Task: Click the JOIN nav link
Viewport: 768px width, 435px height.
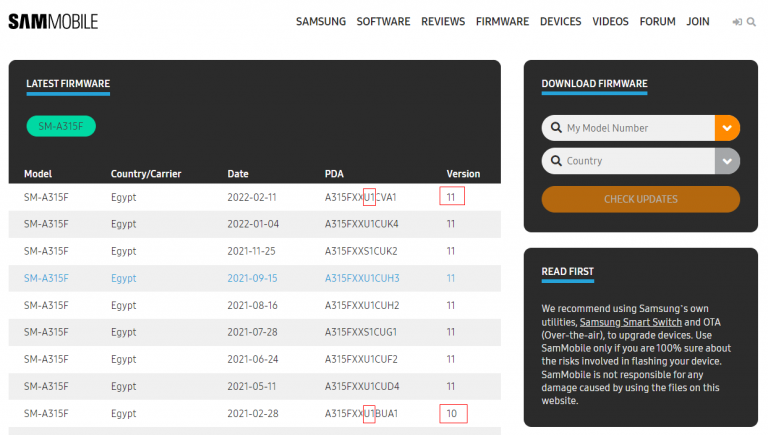Action: click(698, 22)
